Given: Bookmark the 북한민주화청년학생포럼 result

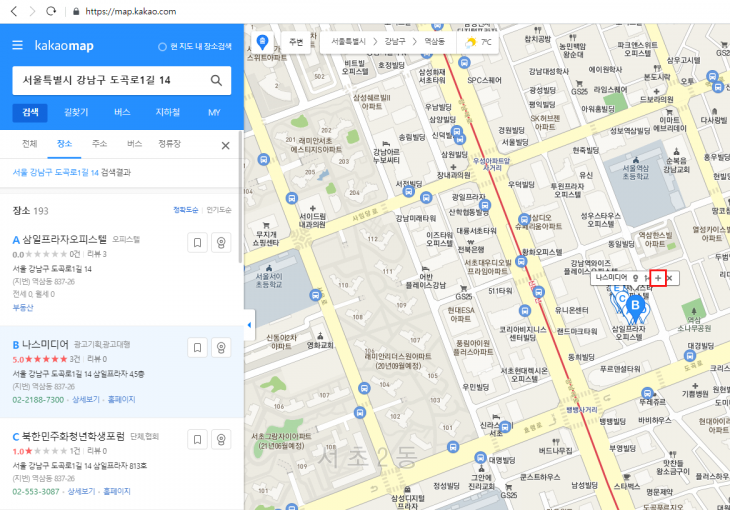Looking at the screenshot, I should pyautogui.click(x=198, y=440).
